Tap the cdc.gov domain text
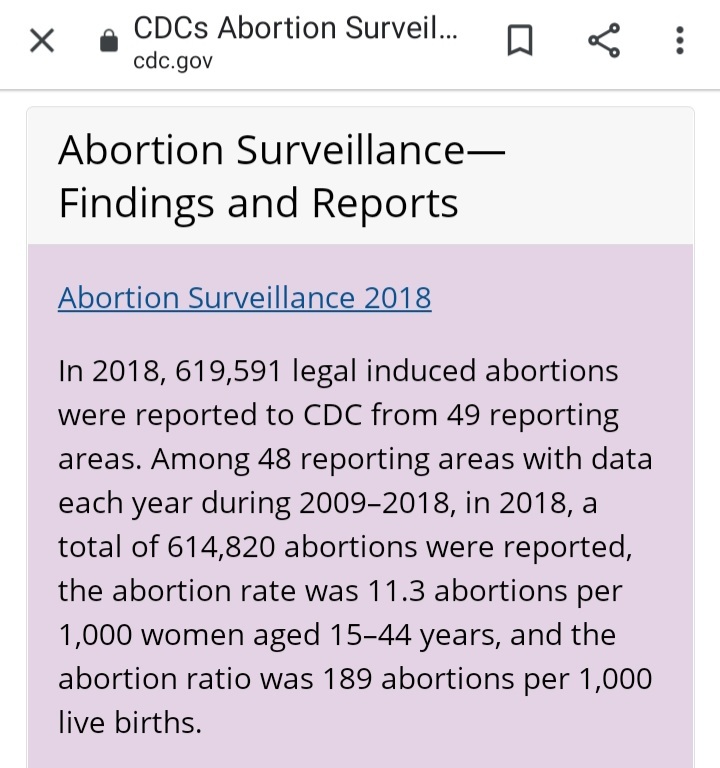 [173, 61]
